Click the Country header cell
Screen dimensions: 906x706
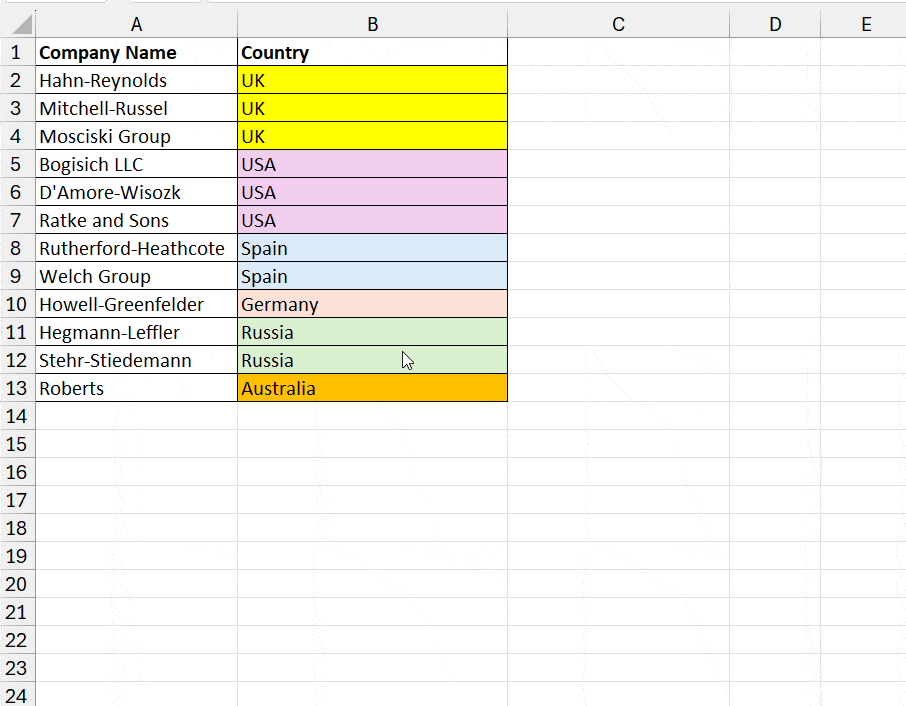pyautogui.click(x=373, y=52)
